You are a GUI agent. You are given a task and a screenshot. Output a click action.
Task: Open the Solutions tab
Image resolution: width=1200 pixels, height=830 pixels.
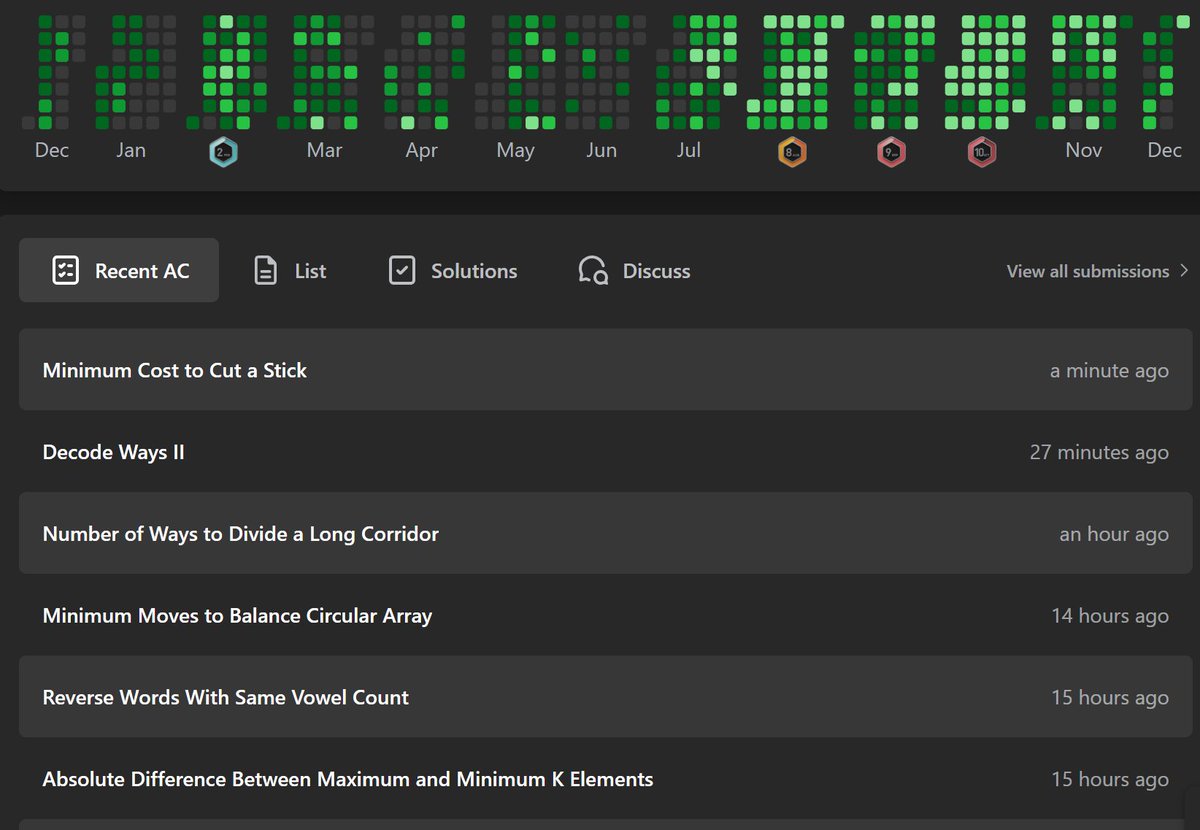pyautogui.click(x=452, y=270)
